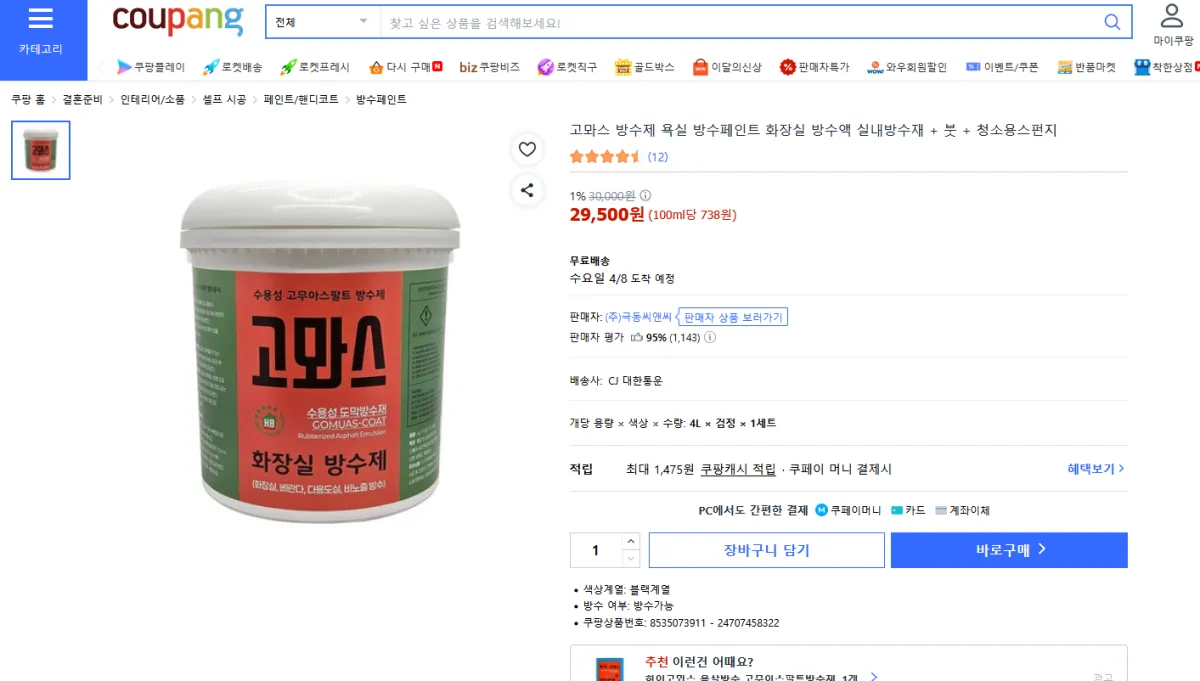Click 바로구매 buy now button

[1009, 550]
